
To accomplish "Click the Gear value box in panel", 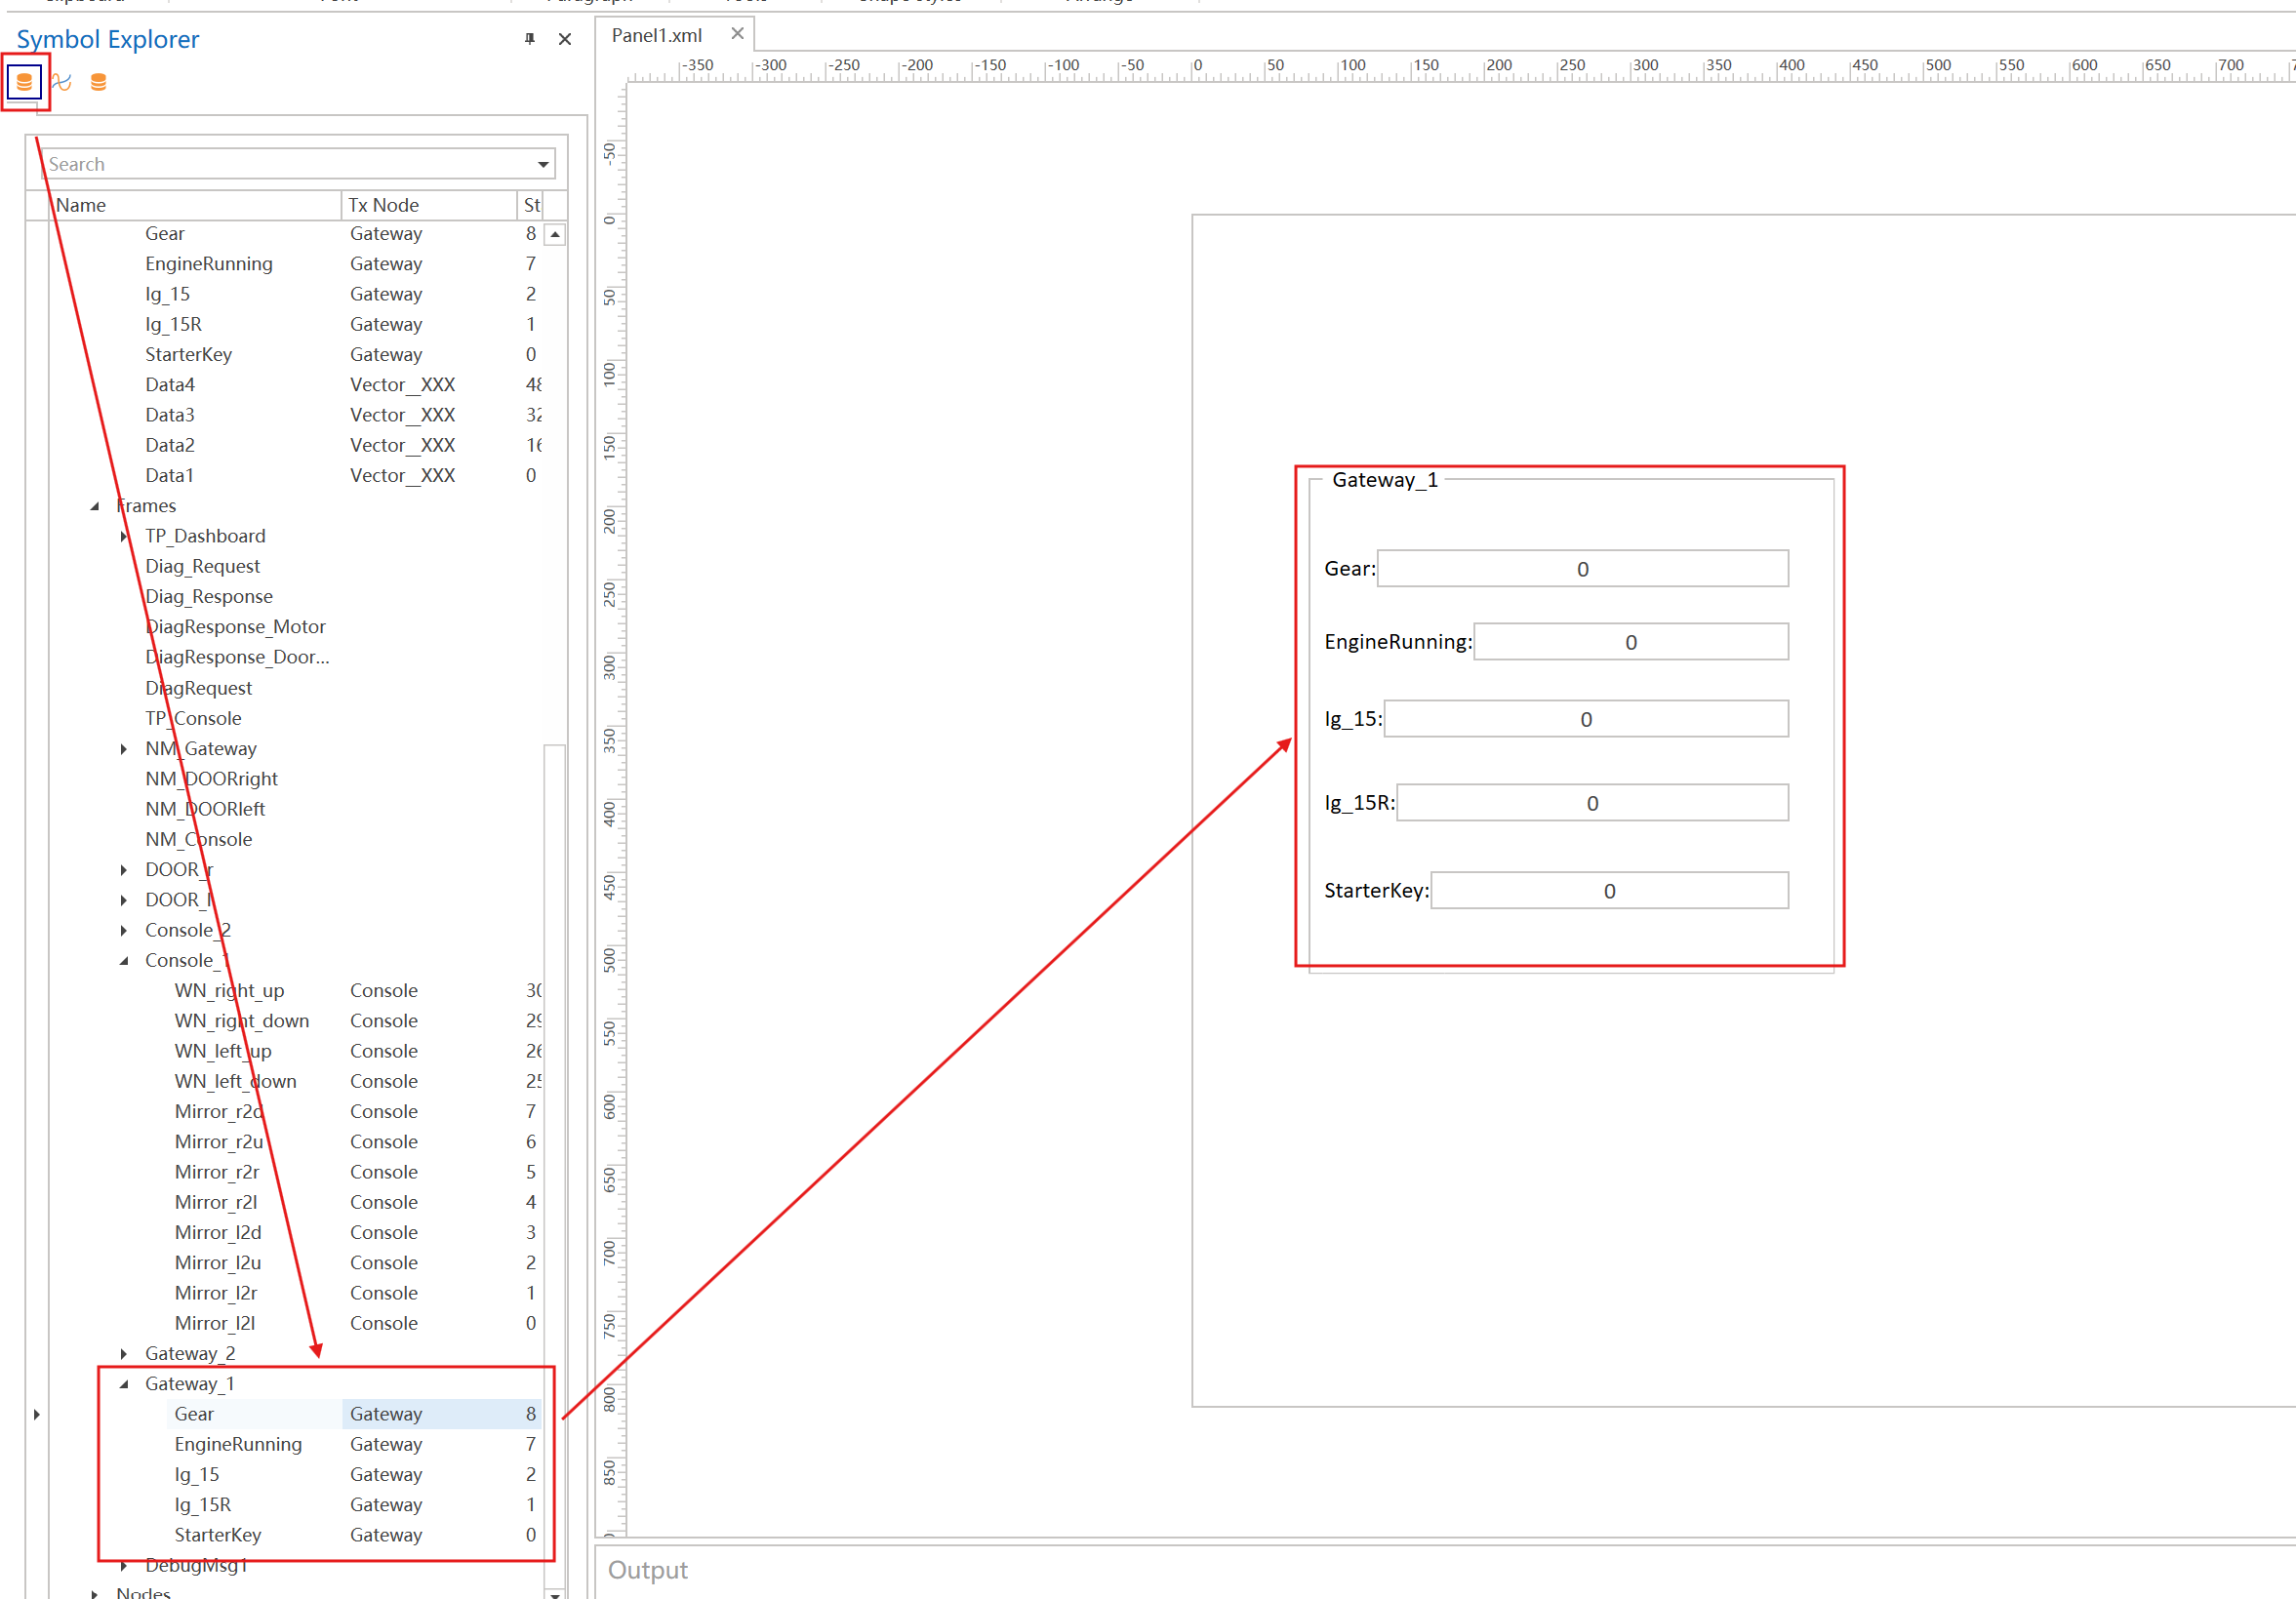I will (x=1582, y=569).
